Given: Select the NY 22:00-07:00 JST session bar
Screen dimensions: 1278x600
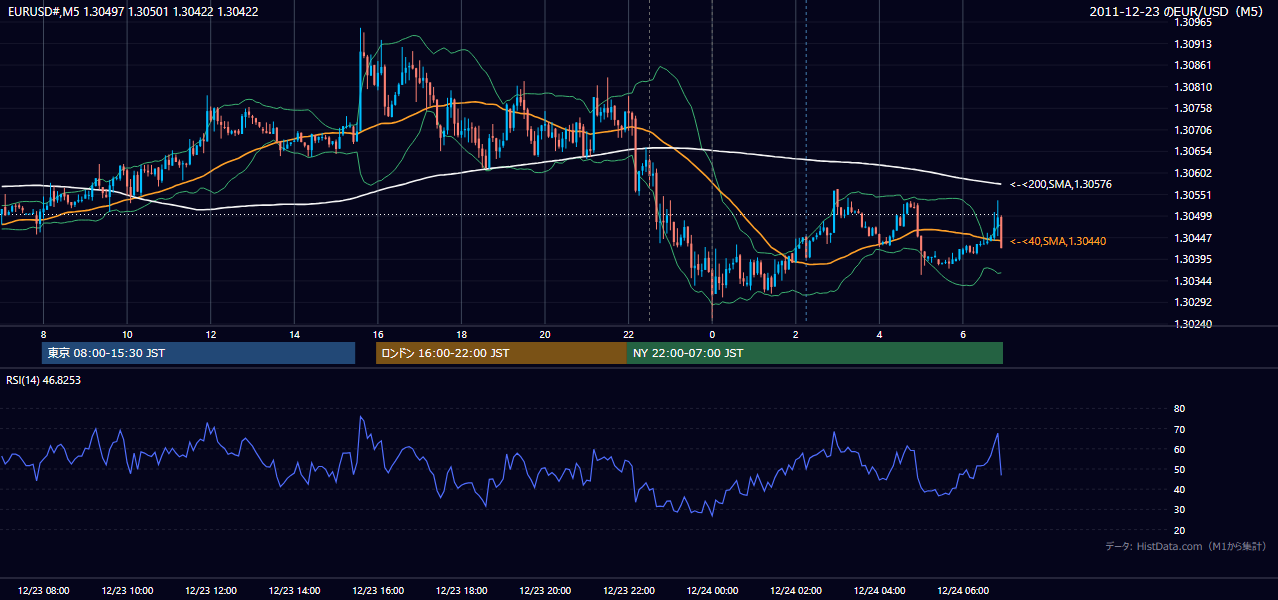Looking at the screenshot, I should click(815, 353).
